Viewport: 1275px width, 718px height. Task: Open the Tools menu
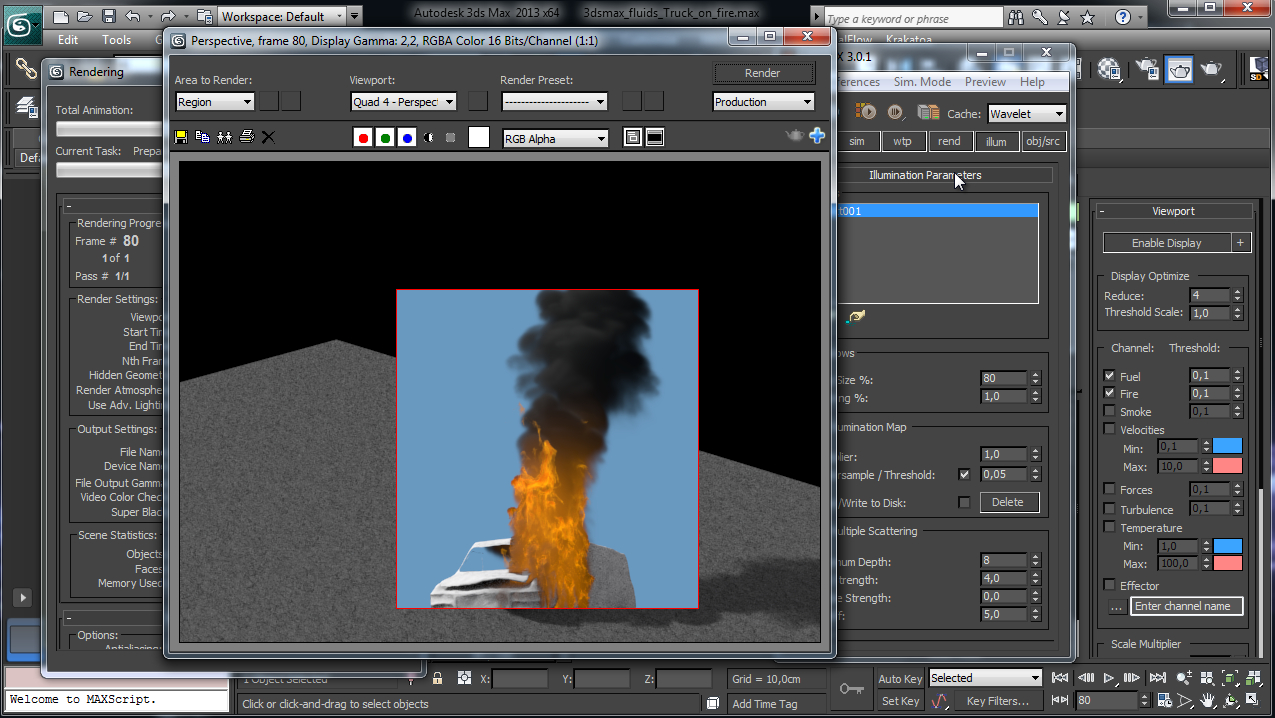tap(116, 40)
